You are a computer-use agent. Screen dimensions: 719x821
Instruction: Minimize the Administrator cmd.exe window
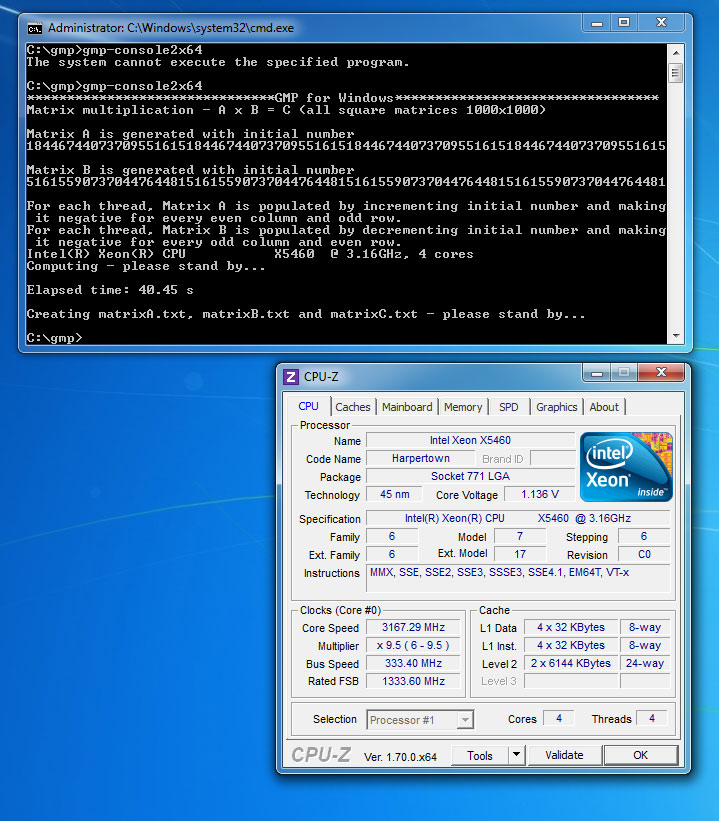594,23
